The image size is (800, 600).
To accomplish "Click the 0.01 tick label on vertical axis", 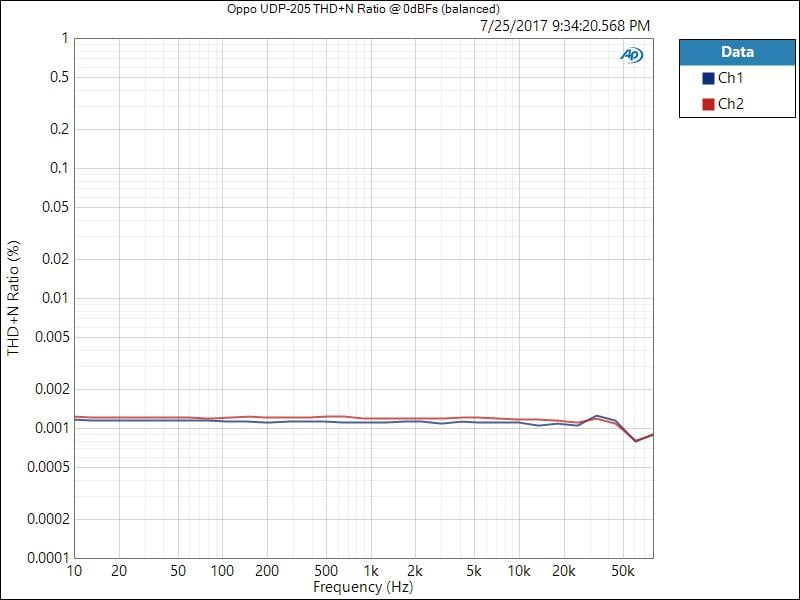I will click(x=54, y=298).
